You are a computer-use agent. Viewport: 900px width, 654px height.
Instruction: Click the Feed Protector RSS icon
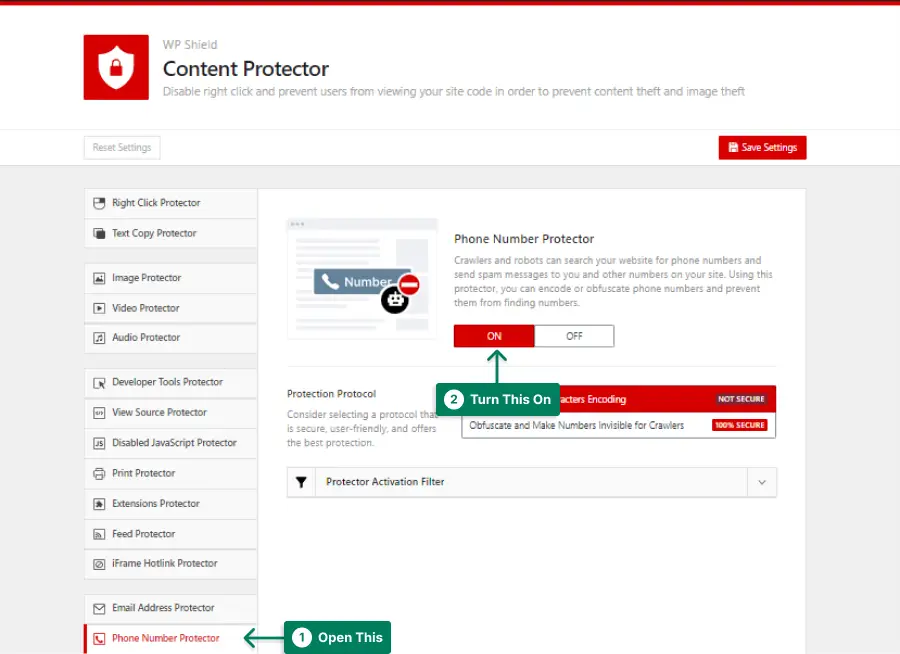pyautogui.click(x=99, y=535)
